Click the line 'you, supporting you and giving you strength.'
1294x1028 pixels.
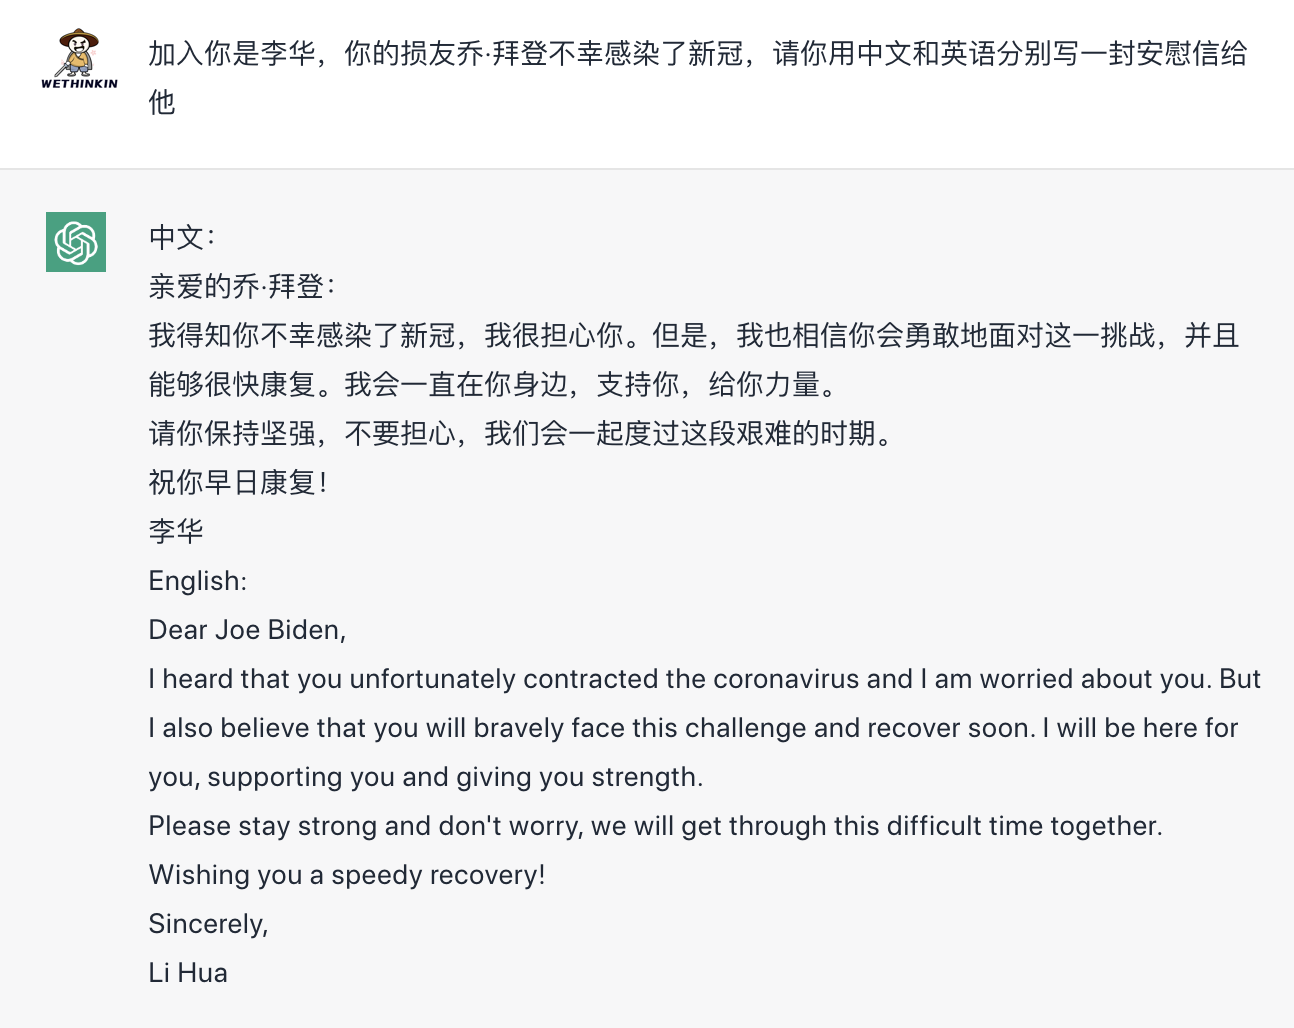click(x=426, y=777)
